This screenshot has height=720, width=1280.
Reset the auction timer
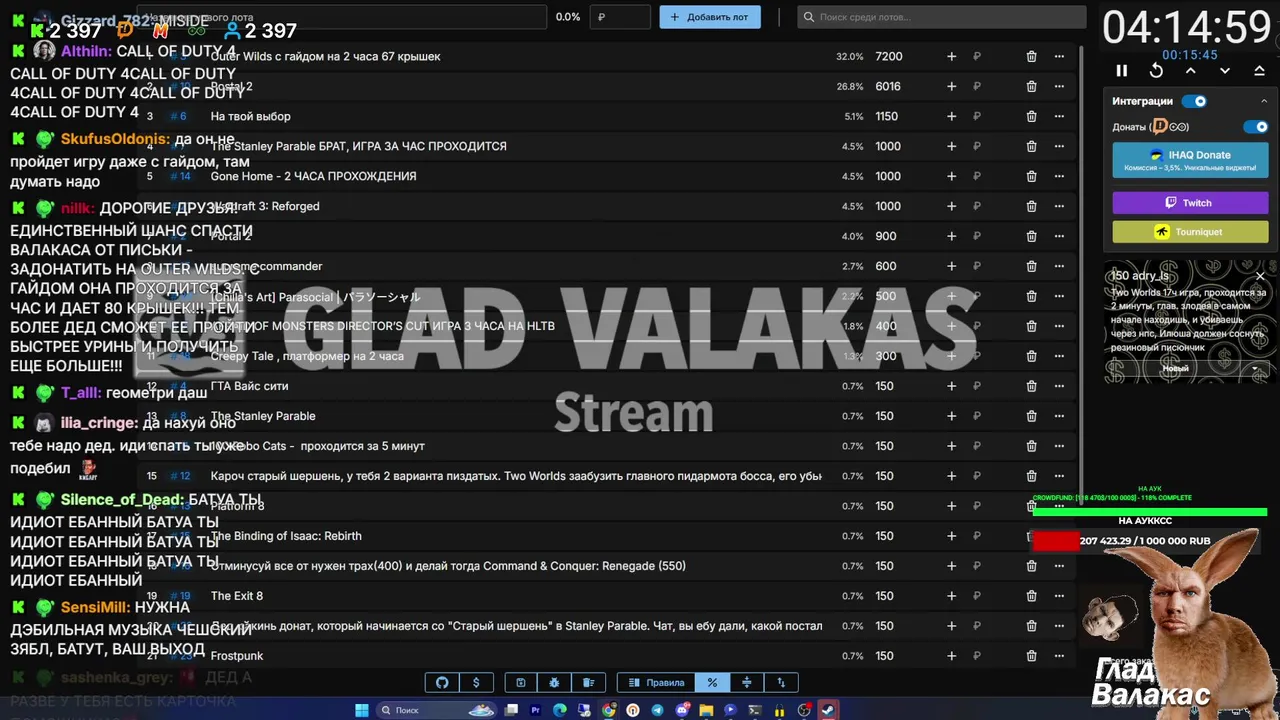[1156, 71]
